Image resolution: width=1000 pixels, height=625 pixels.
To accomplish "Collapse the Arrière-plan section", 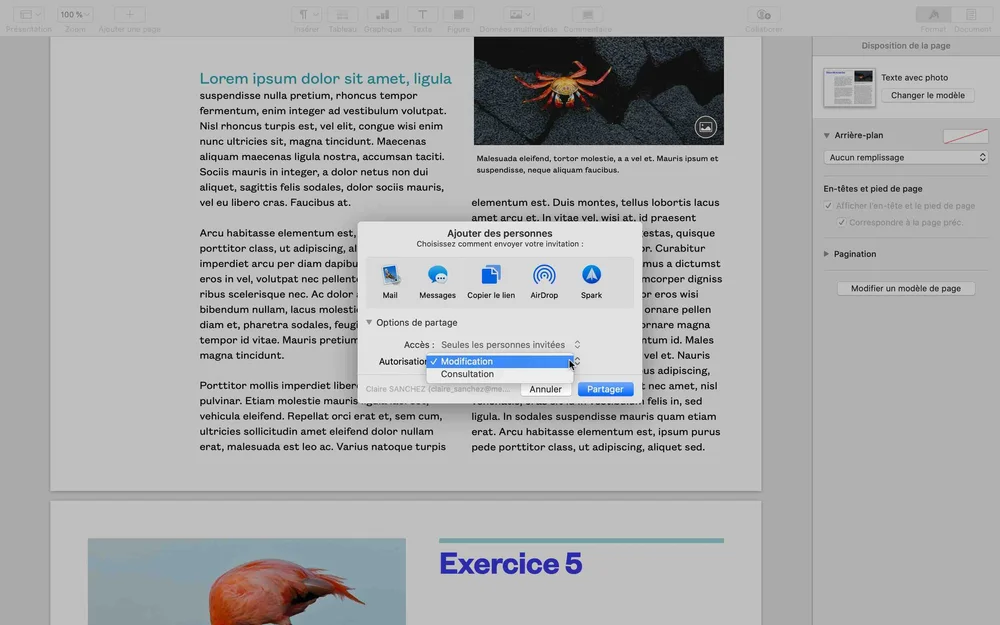I will [x=827, y=135].
